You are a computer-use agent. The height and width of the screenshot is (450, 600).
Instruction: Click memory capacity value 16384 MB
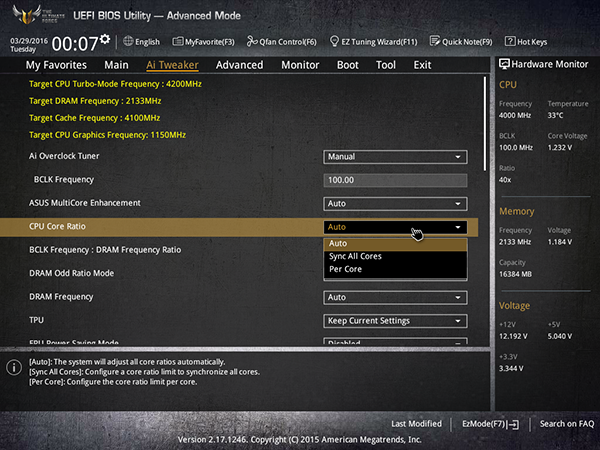tap(515, 274)
